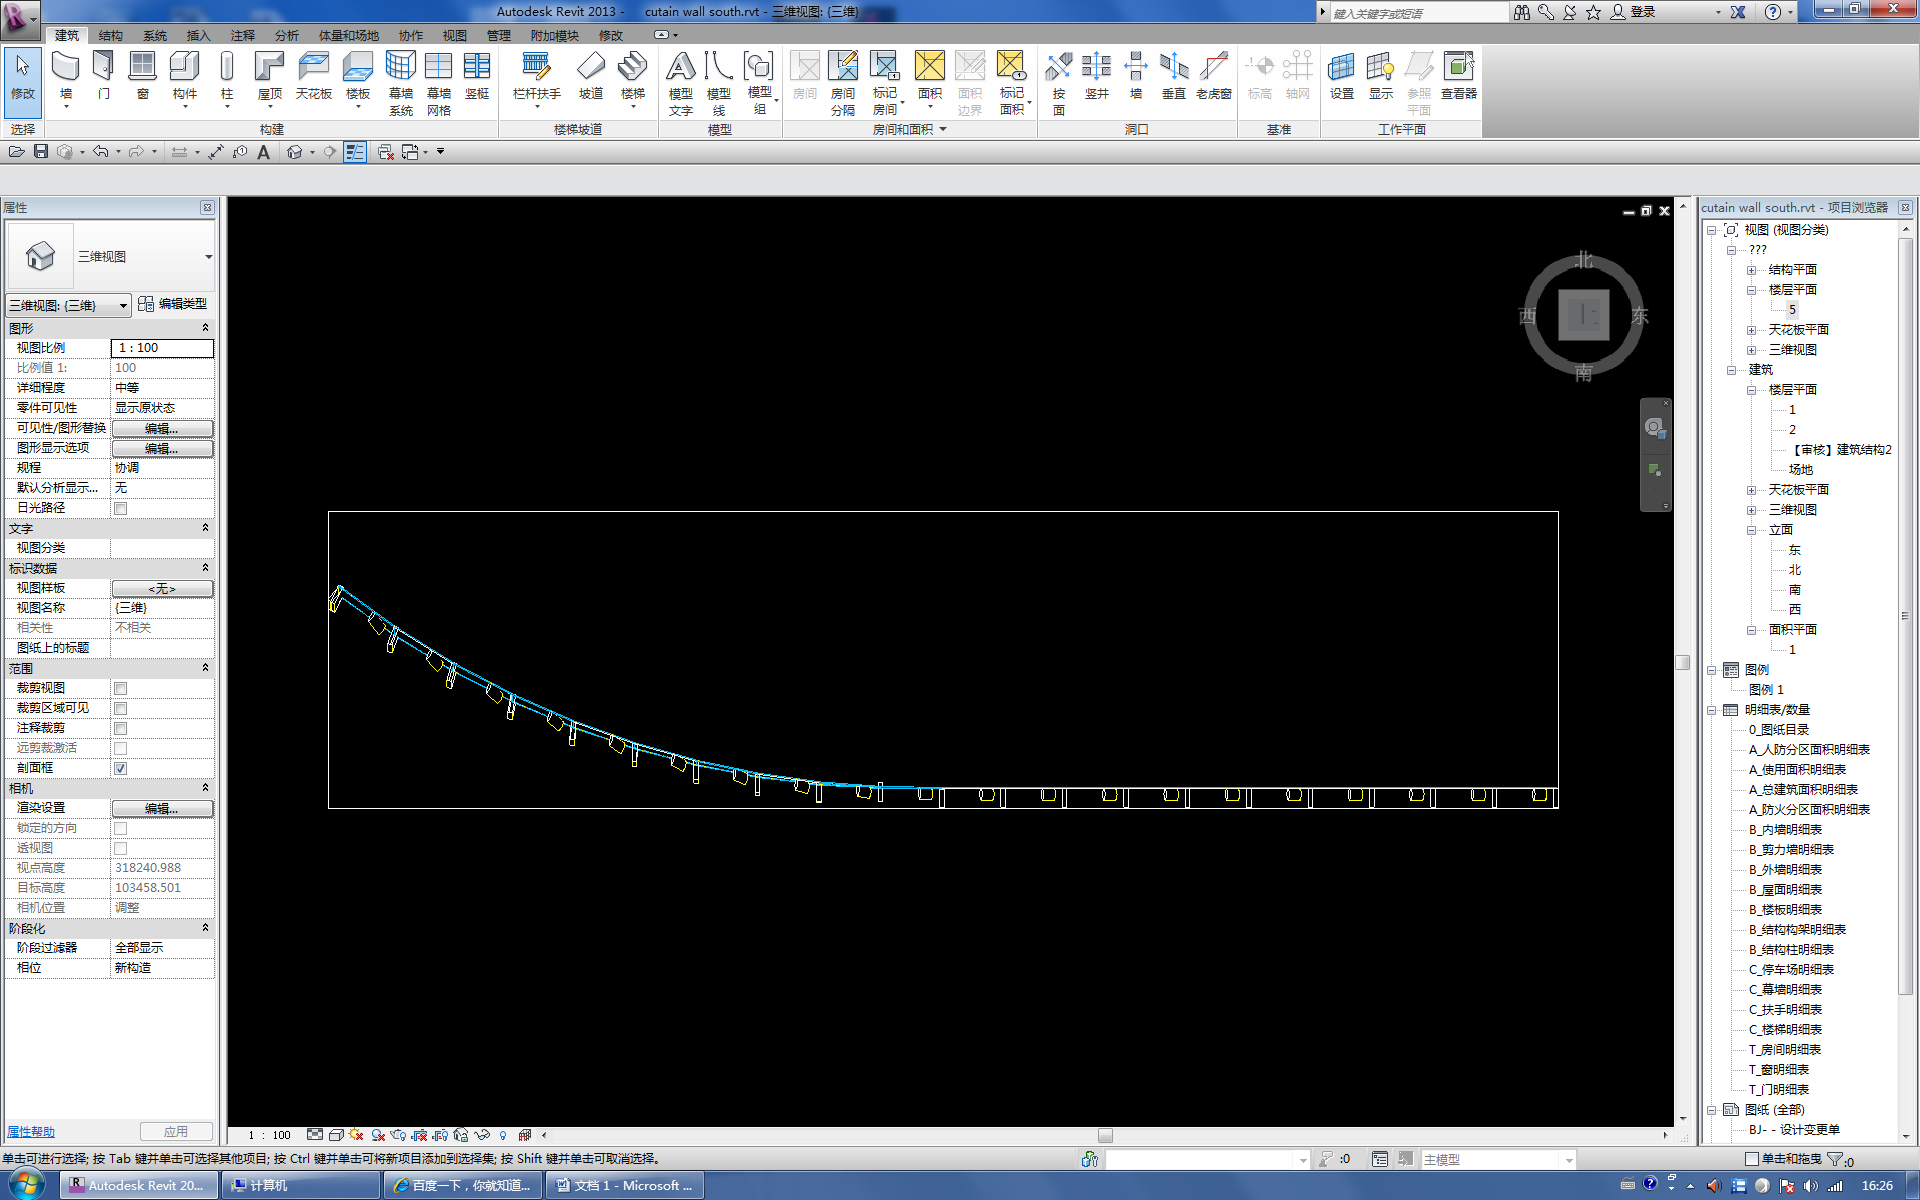Open the 主模型 design options dropdown

[x=1568, y=1160]
